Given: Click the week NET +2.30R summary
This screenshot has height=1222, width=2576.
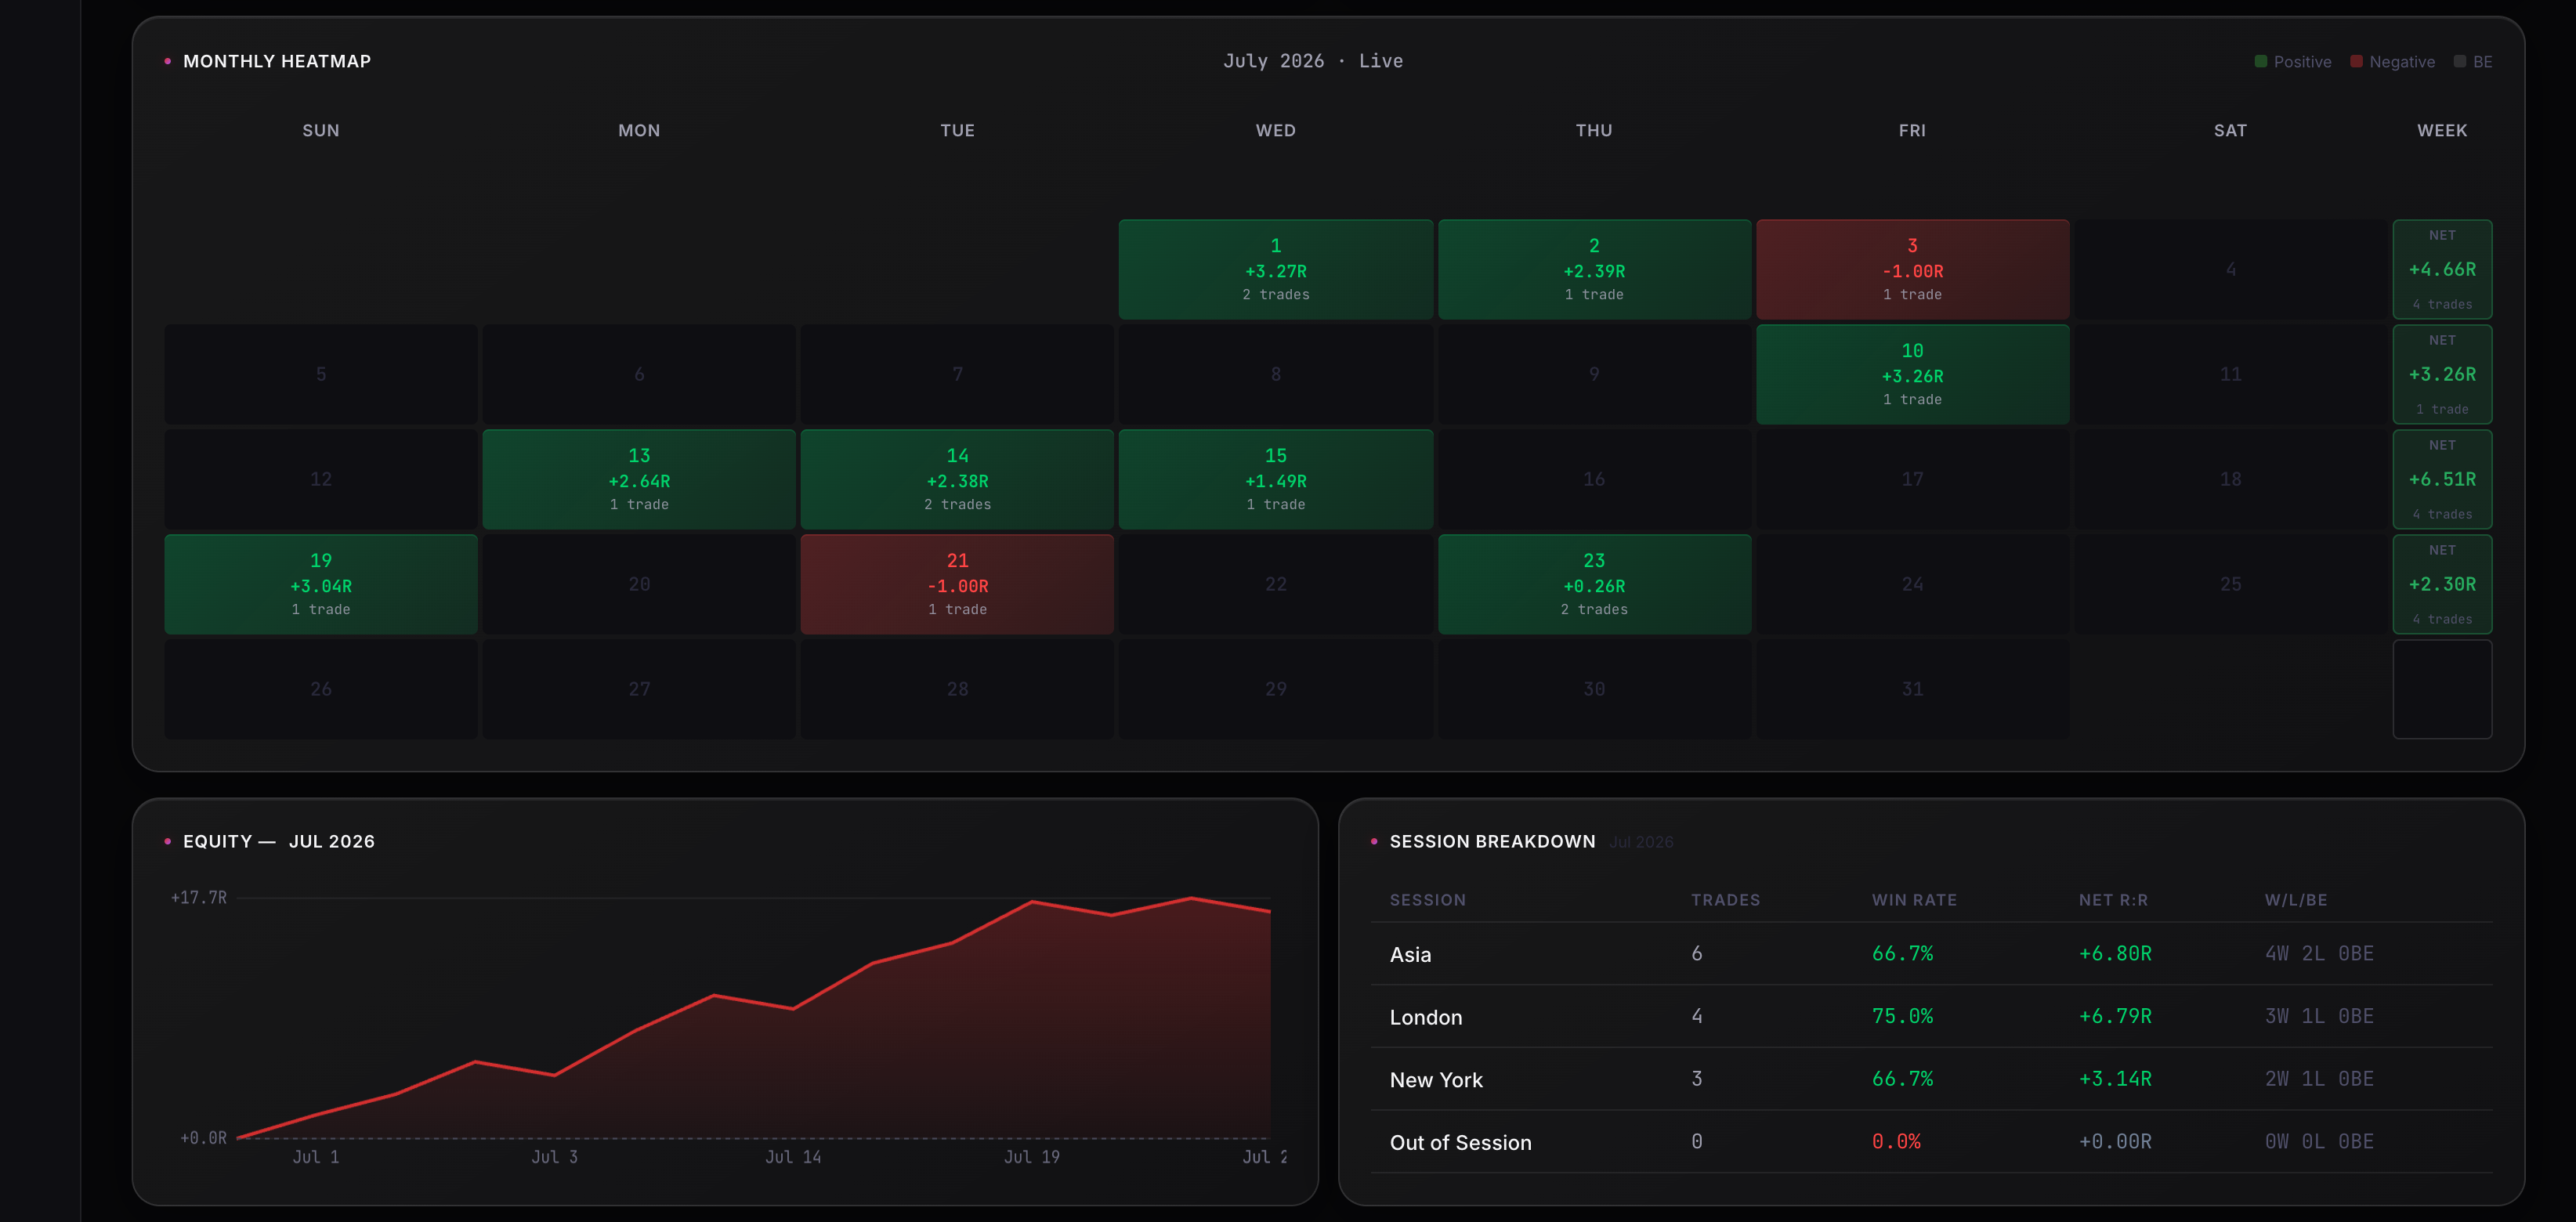Looking at the screenshot, I should (x=2442, y=584).
